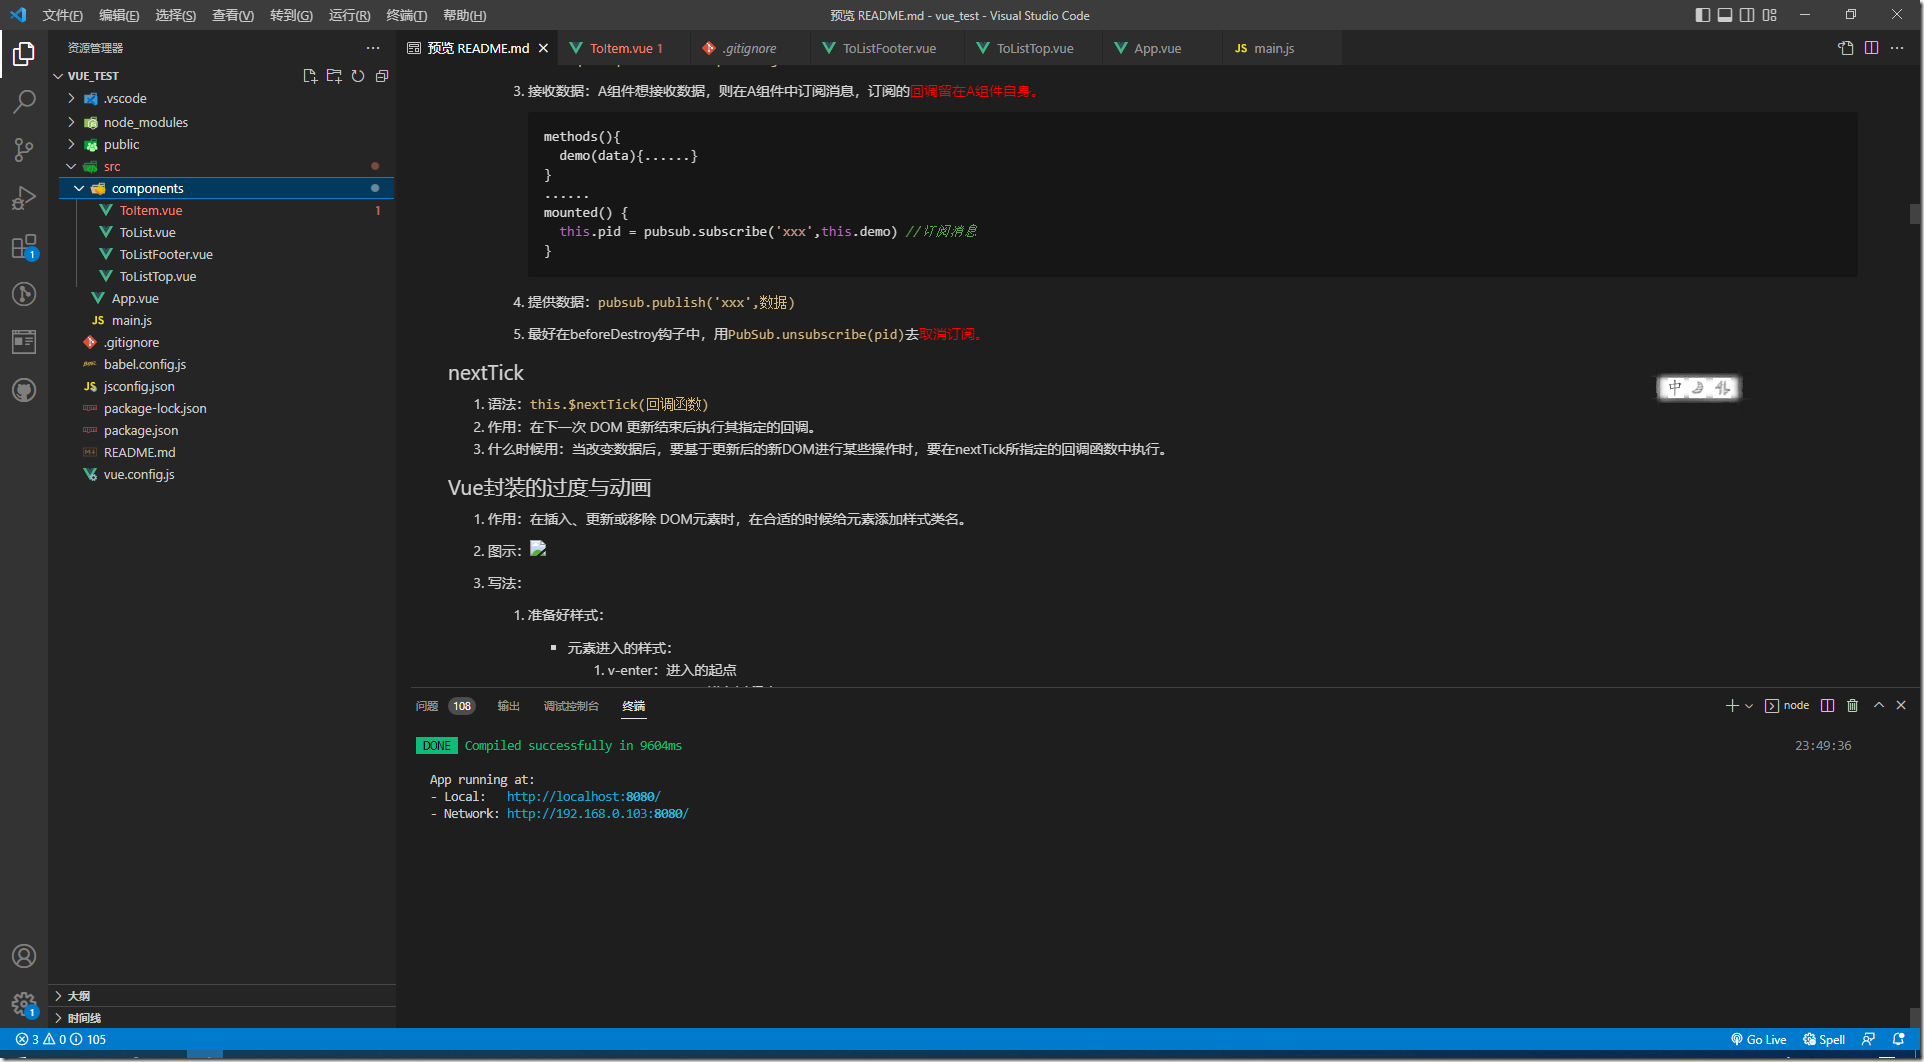Switch to ToListFooter.vue editor tab
Viewport: 1924px width, 1062px height.
(889, 48)
